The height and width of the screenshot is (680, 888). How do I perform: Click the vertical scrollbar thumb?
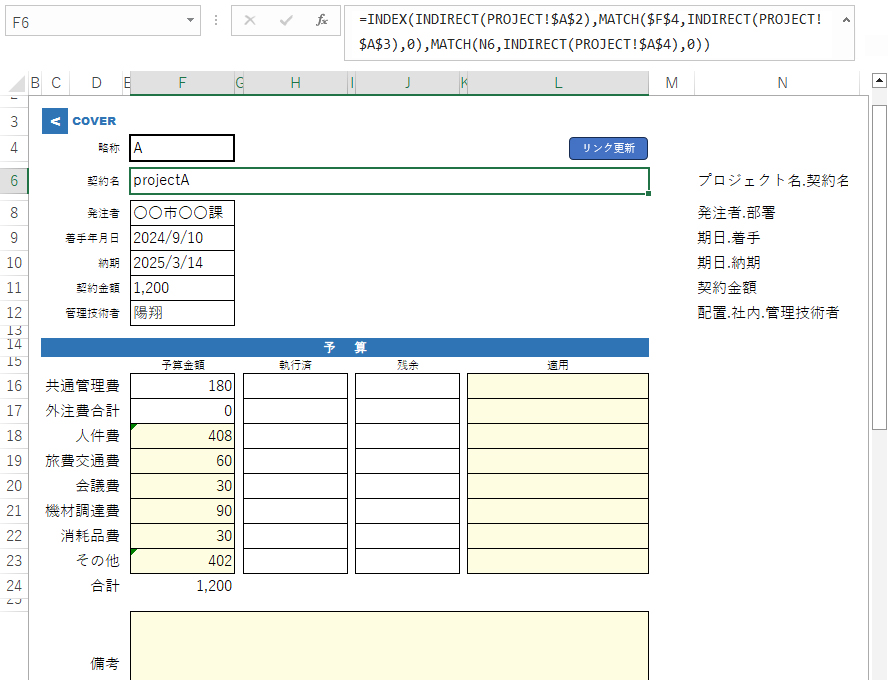tap(879, 265)
